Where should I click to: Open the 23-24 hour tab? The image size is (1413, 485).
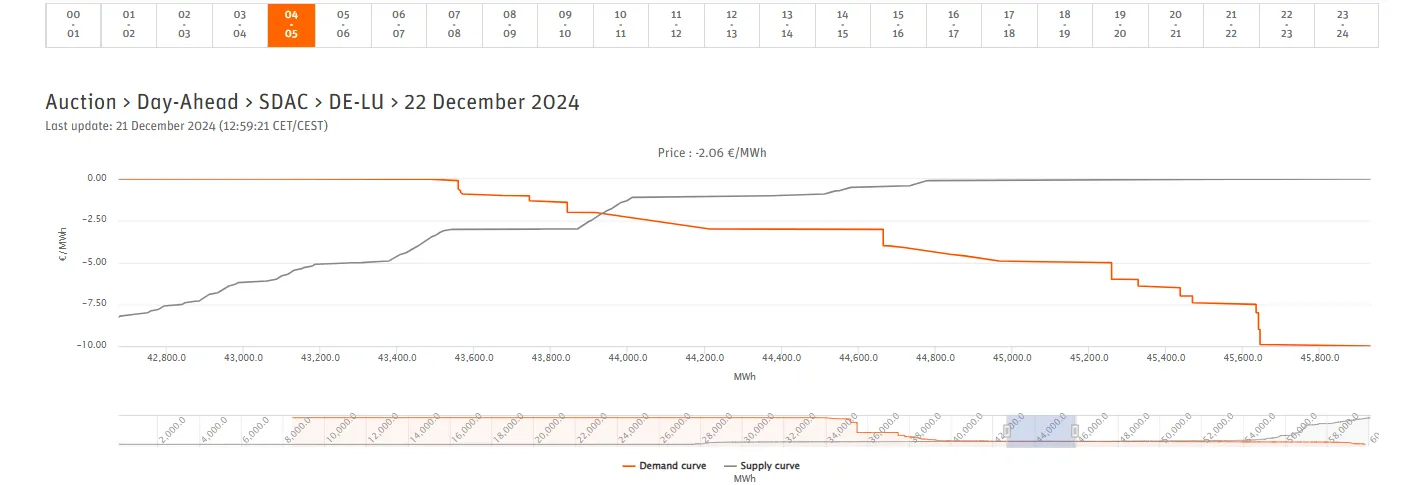(x=1342, y=25)
